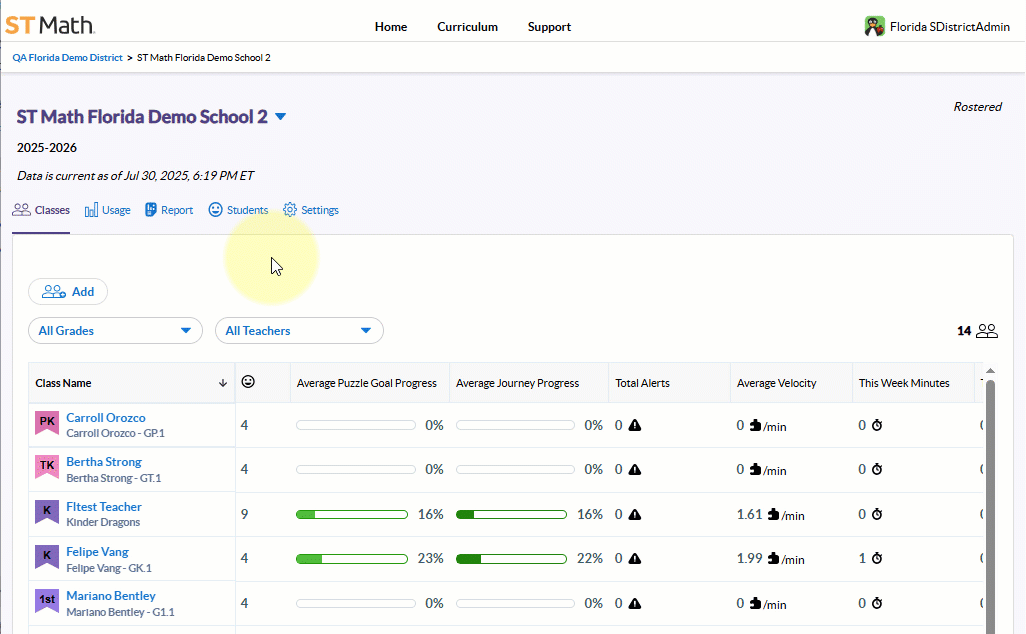1026x634 pixels.
Task: Click the Usage bar-chart icon
Action: click(90, 210)
